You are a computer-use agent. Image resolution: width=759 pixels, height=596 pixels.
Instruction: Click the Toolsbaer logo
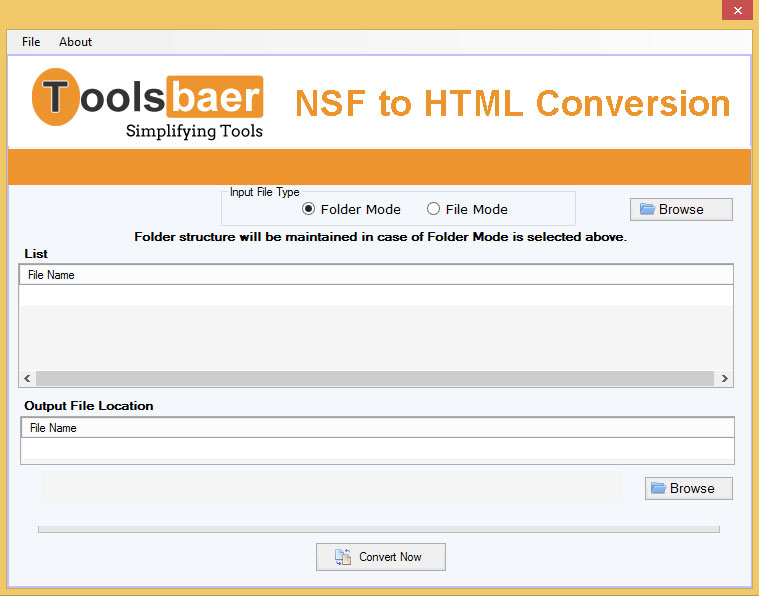coord(148,103)
